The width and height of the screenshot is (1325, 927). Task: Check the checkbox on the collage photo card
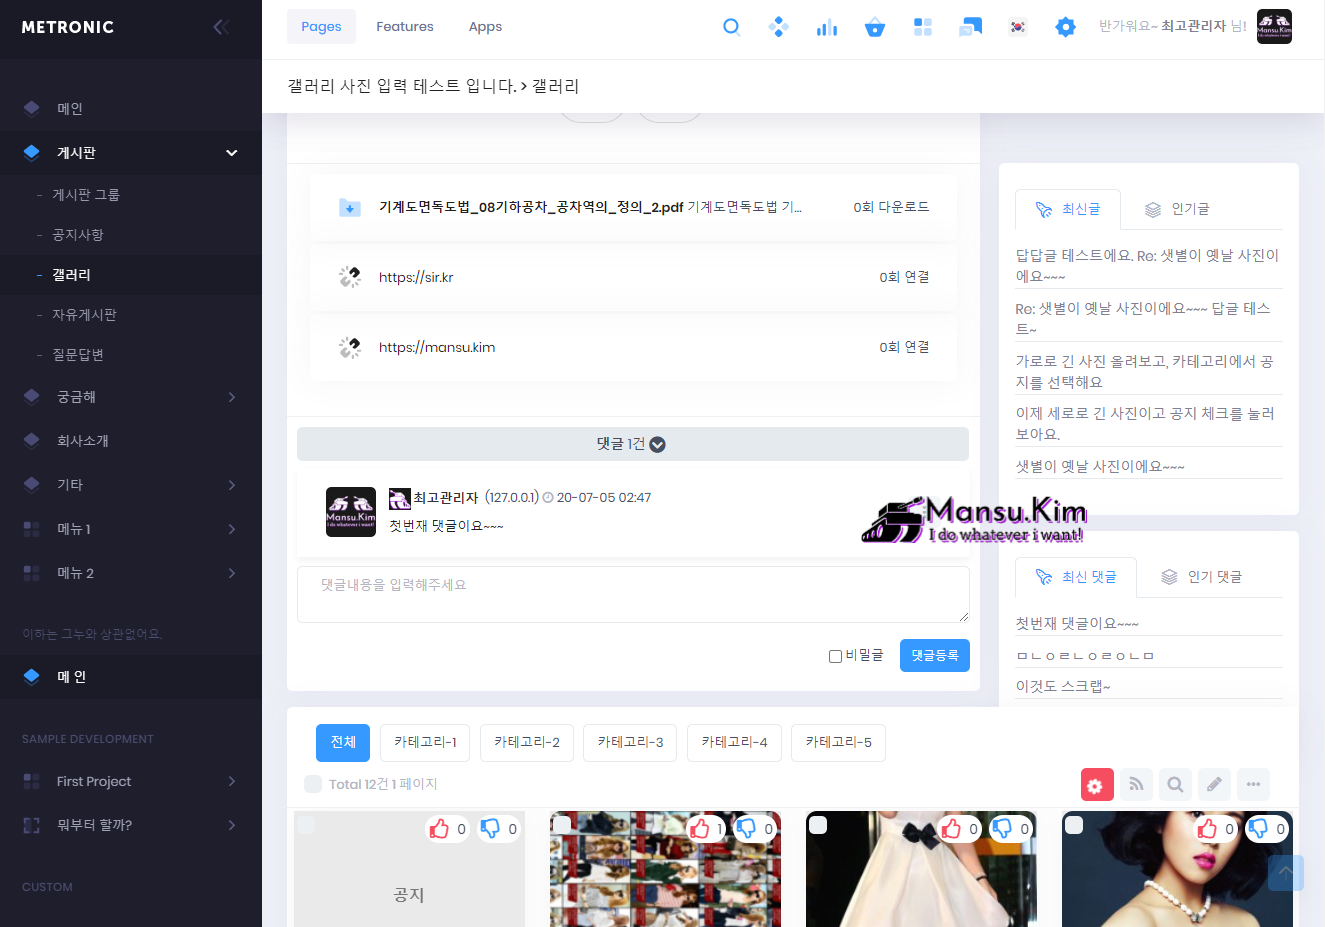click(562, 825)
